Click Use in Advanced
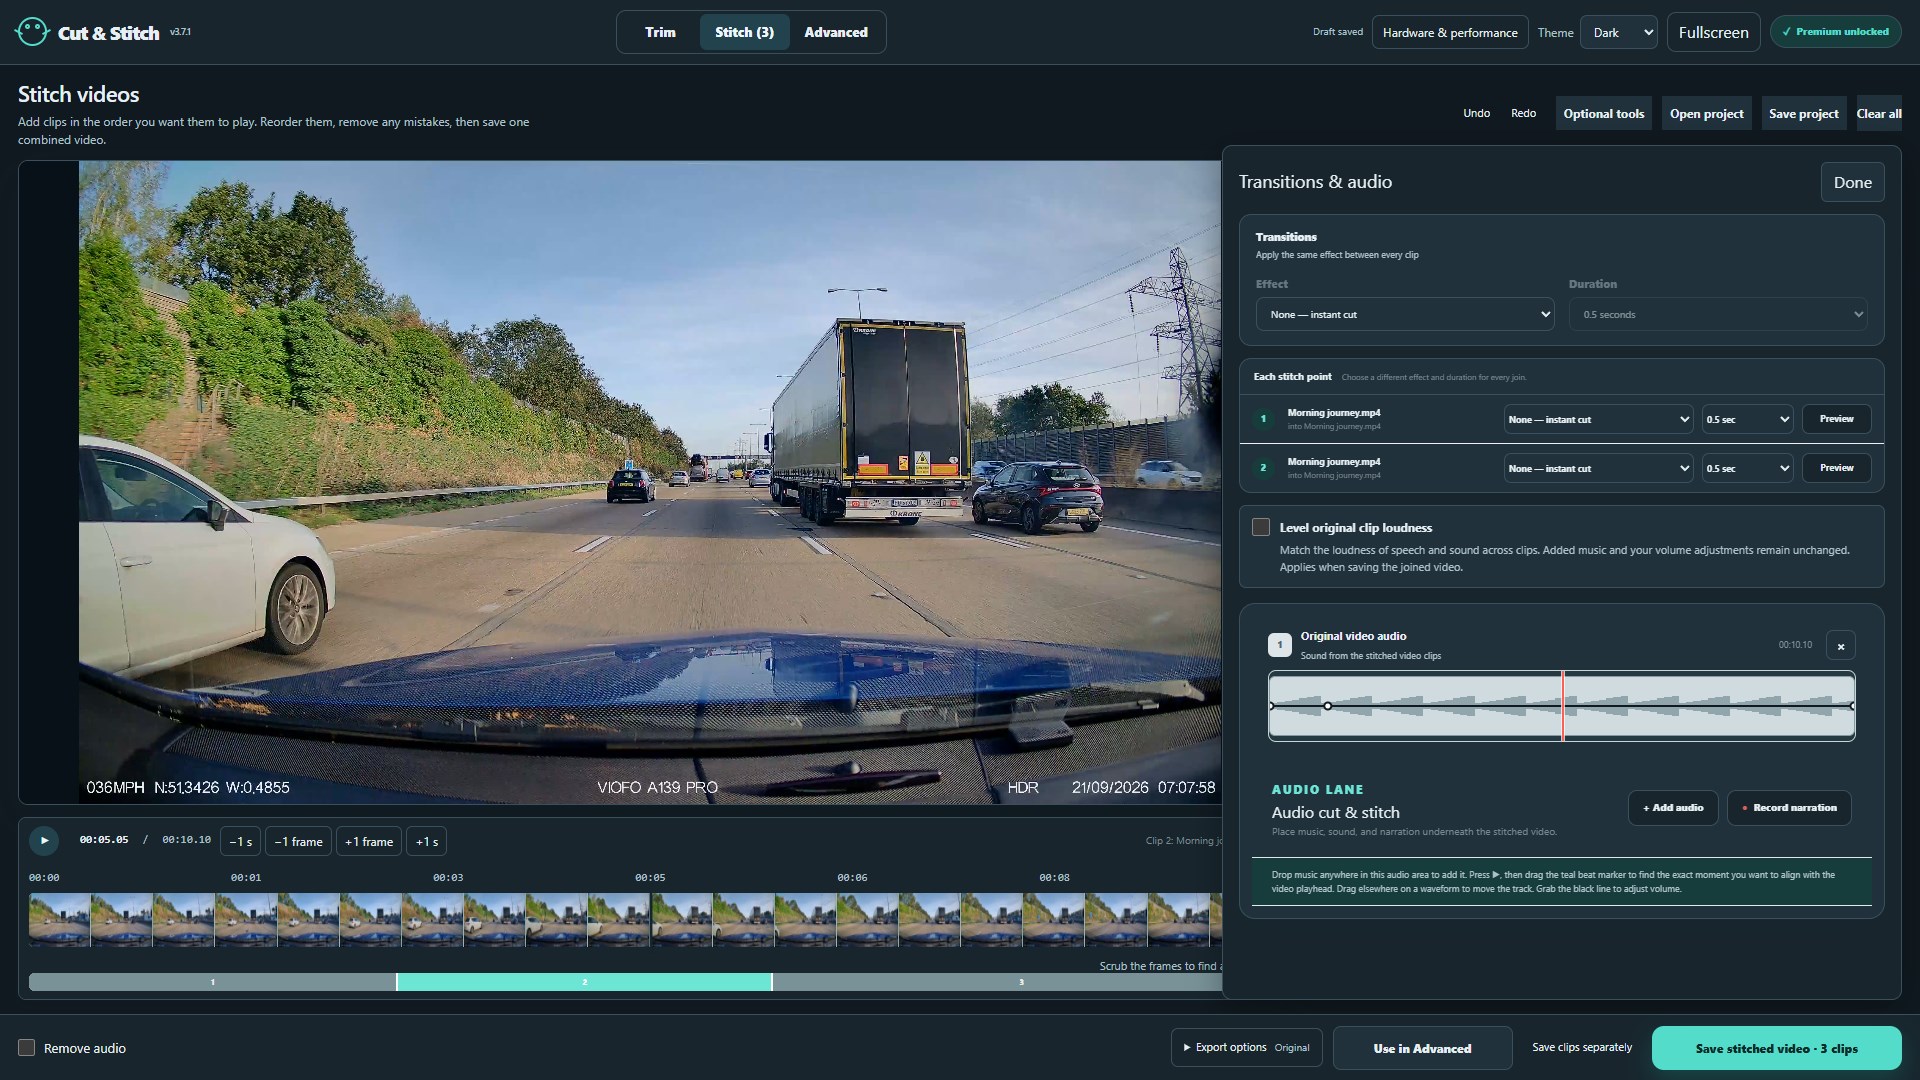 pos(1422,1048)
